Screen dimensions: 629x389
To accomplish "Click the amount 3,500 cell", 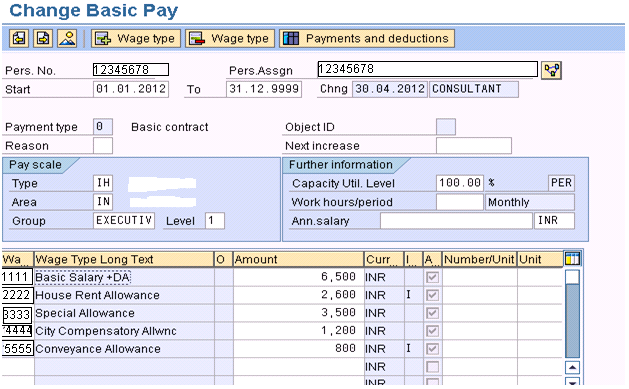I will point(298,313).
